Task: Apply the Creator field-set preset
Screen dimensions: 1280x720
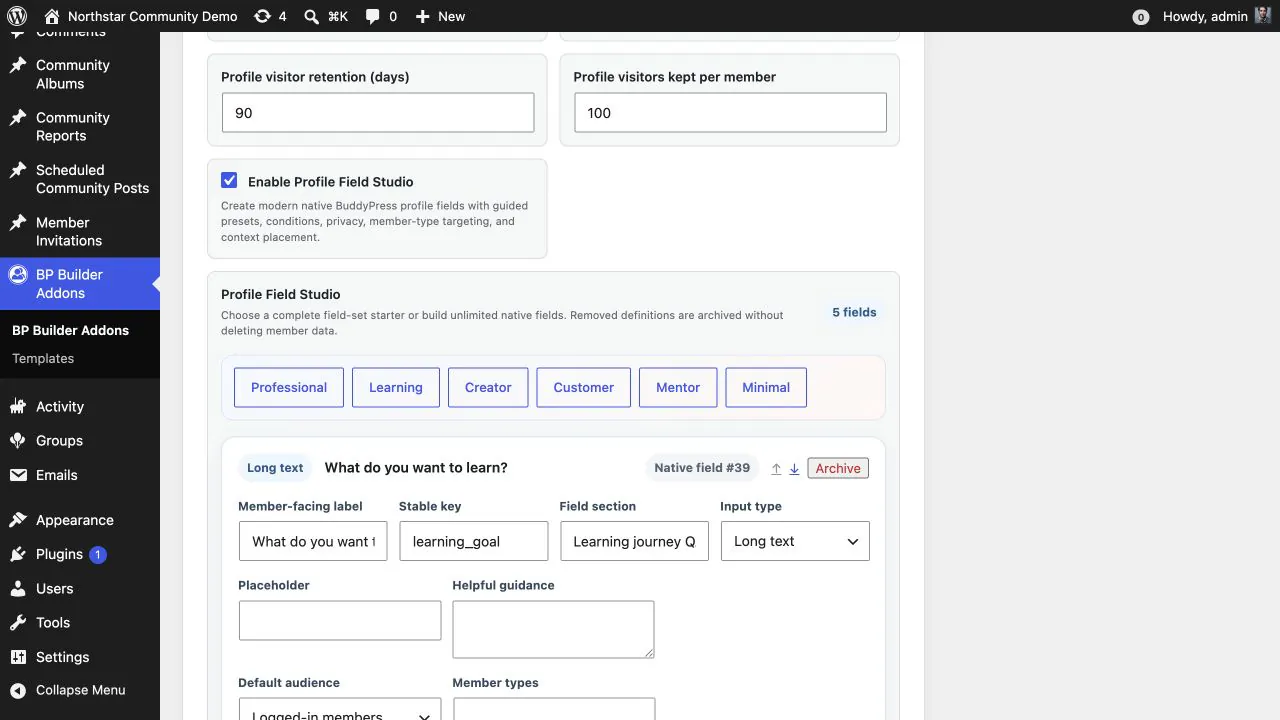Action: [x=488, y=387]
